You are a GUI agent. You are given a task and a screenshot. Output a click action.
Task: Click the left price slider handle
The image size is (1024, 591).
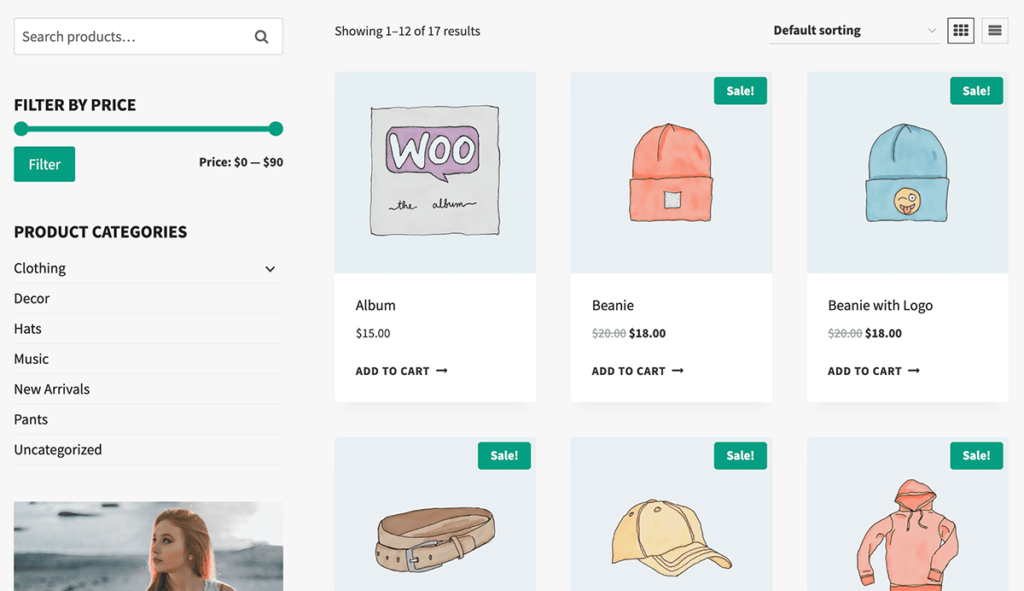(x=21, y=128)
